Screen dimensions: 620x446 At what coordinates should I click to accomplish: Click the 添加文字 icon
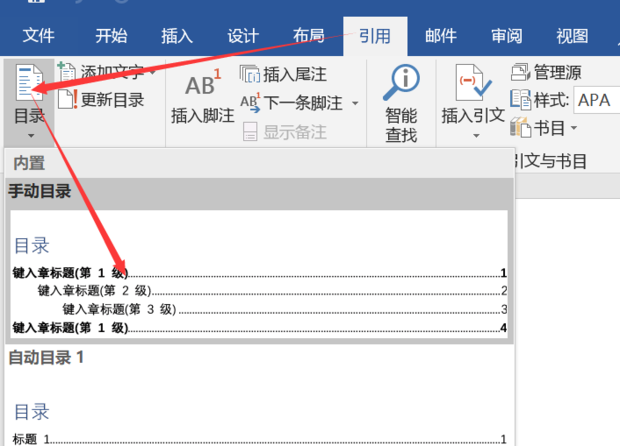click(67, 71)
